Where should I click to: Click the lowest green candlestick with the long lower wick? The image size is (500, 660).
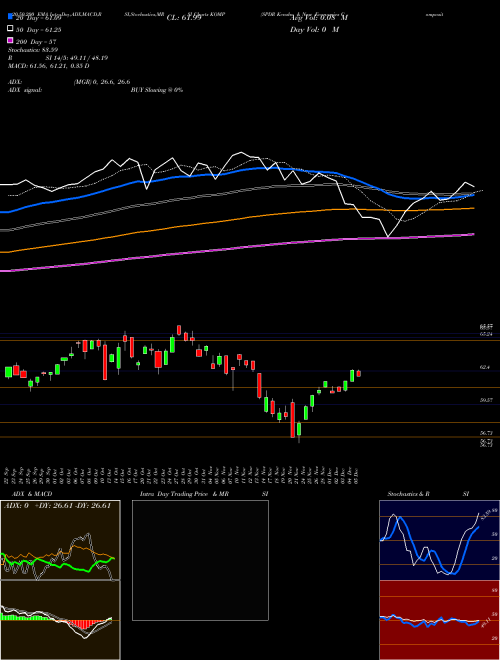coord(299,430)
